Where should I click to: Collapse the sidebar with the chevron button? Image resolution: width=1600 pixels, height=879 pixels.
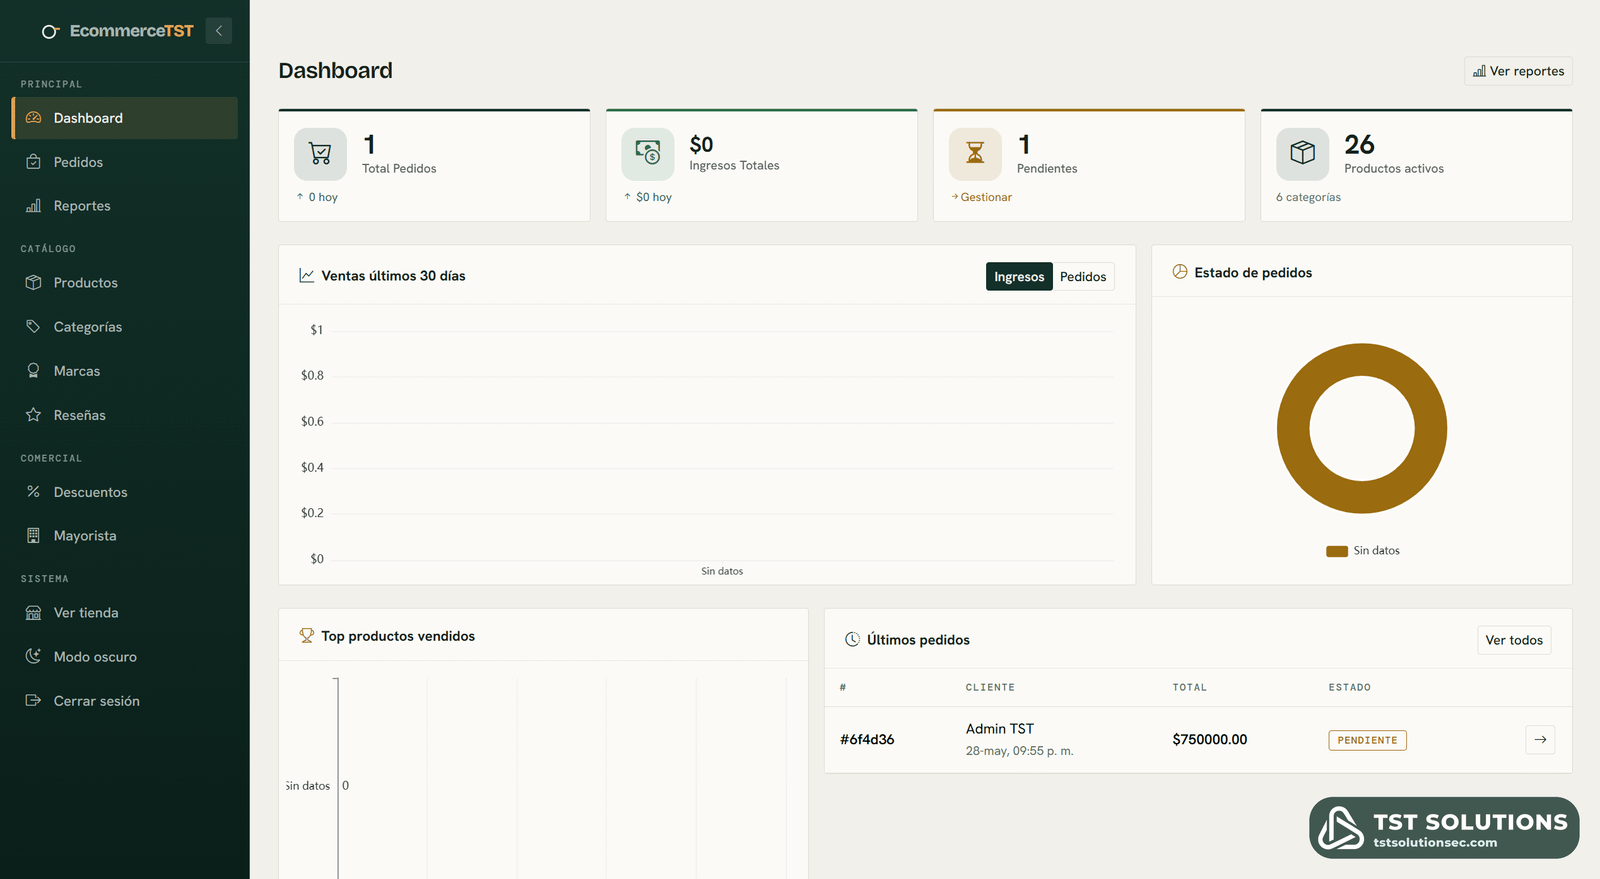(219, 31)
